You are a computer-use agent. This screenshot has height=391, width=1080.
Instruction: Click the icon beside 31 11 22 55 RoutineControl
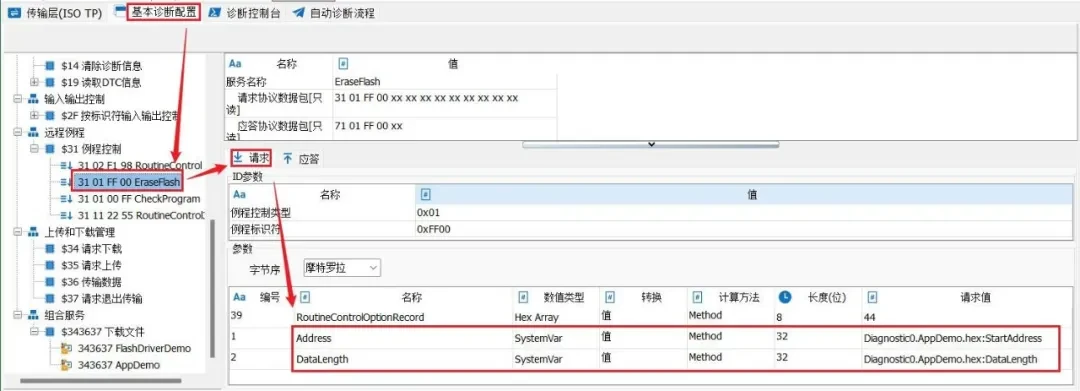pyautogui.click(x=66, y=215)
